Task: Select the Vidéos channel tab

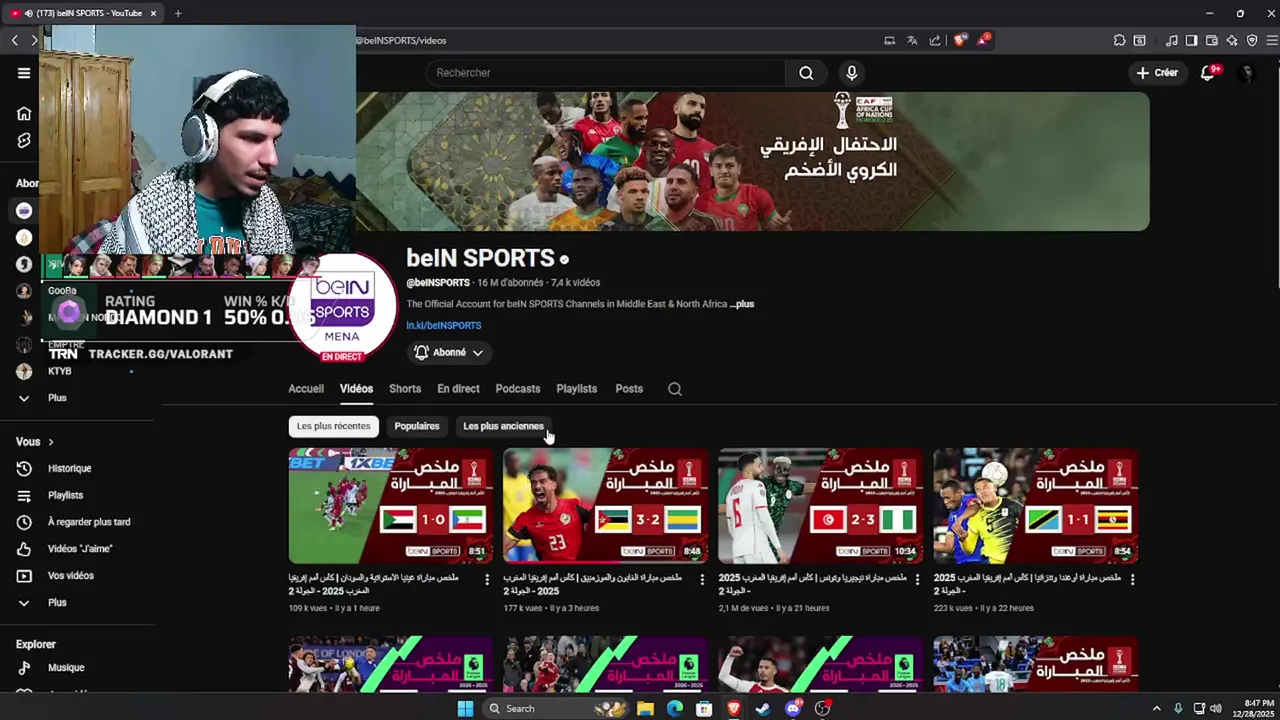Action: [x=356, y=389]
